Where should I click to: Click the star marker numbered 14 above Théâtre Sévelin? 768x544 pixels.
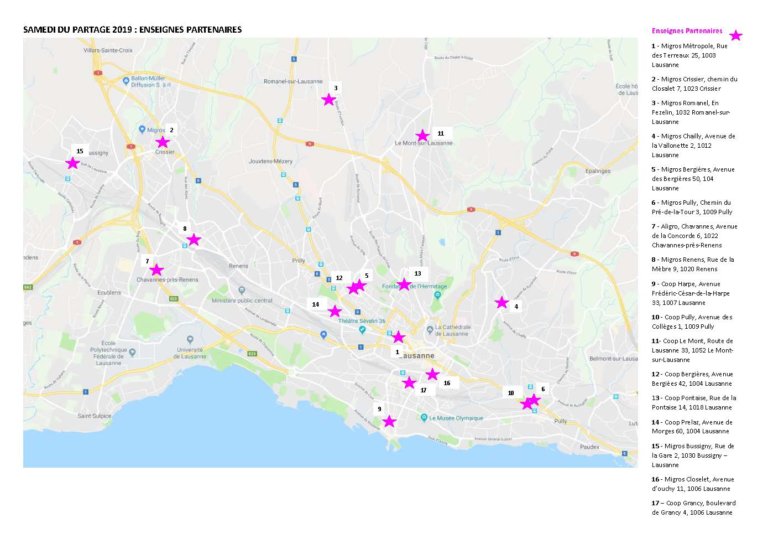click(x=335, y=311)
